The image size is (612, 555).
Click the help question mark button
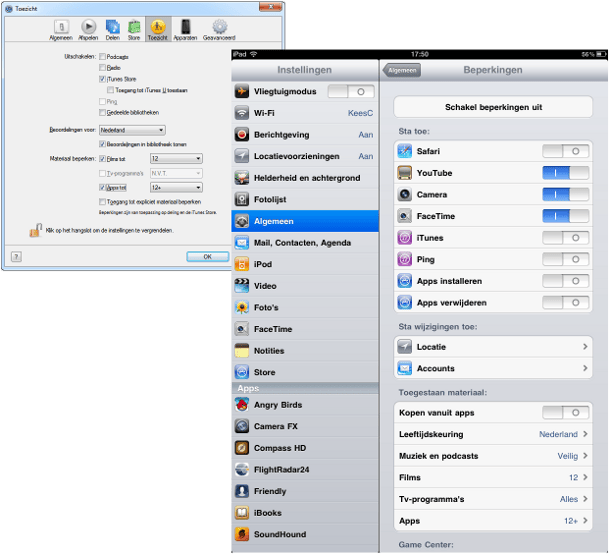[16, 257]
